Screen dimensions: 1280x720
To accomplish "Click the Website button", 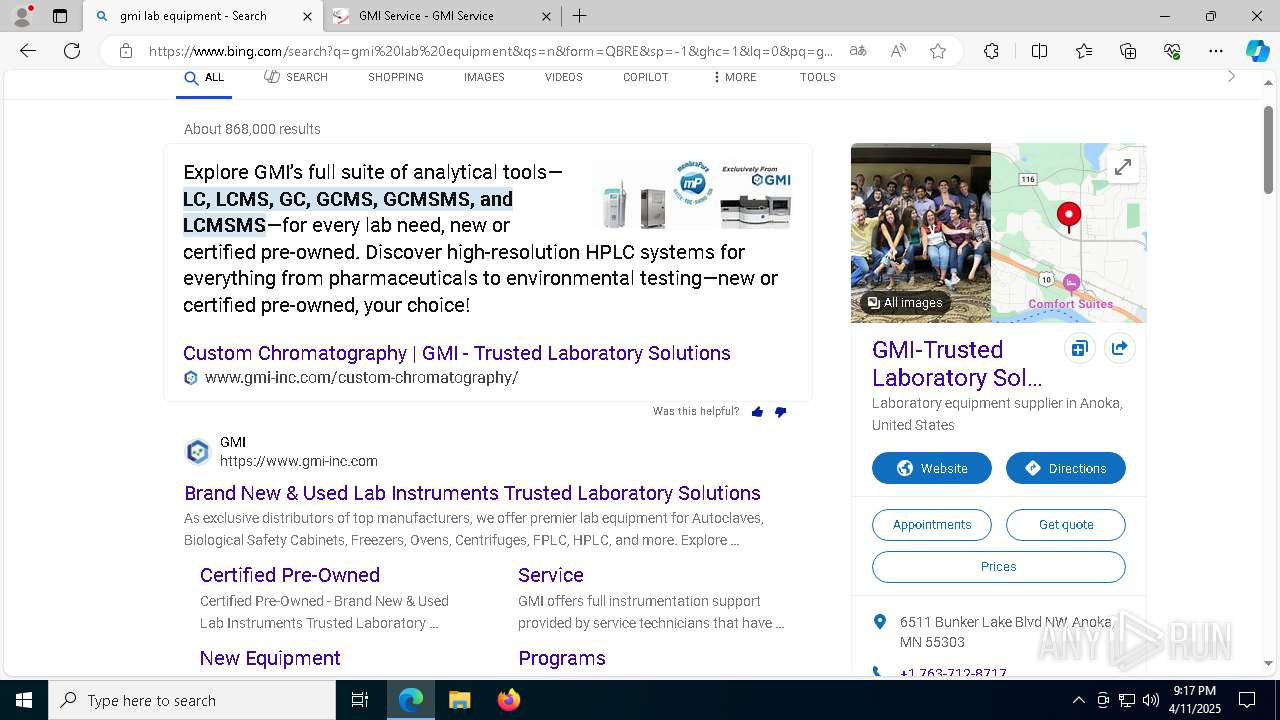I will click(932, 468).
